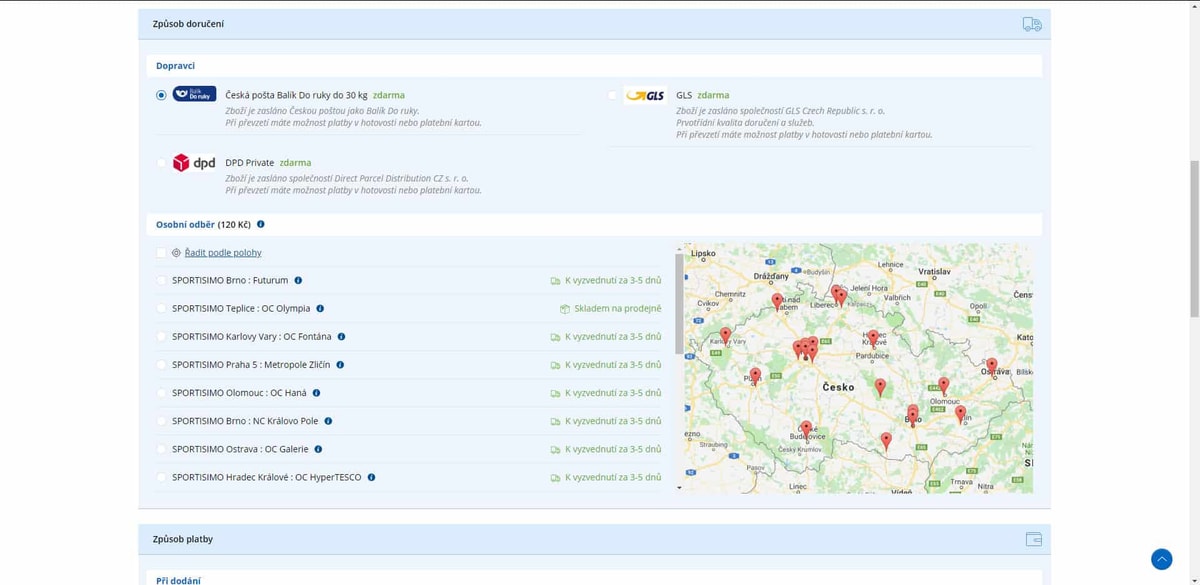Click the map pin at Ostrava

coord(992,367)
